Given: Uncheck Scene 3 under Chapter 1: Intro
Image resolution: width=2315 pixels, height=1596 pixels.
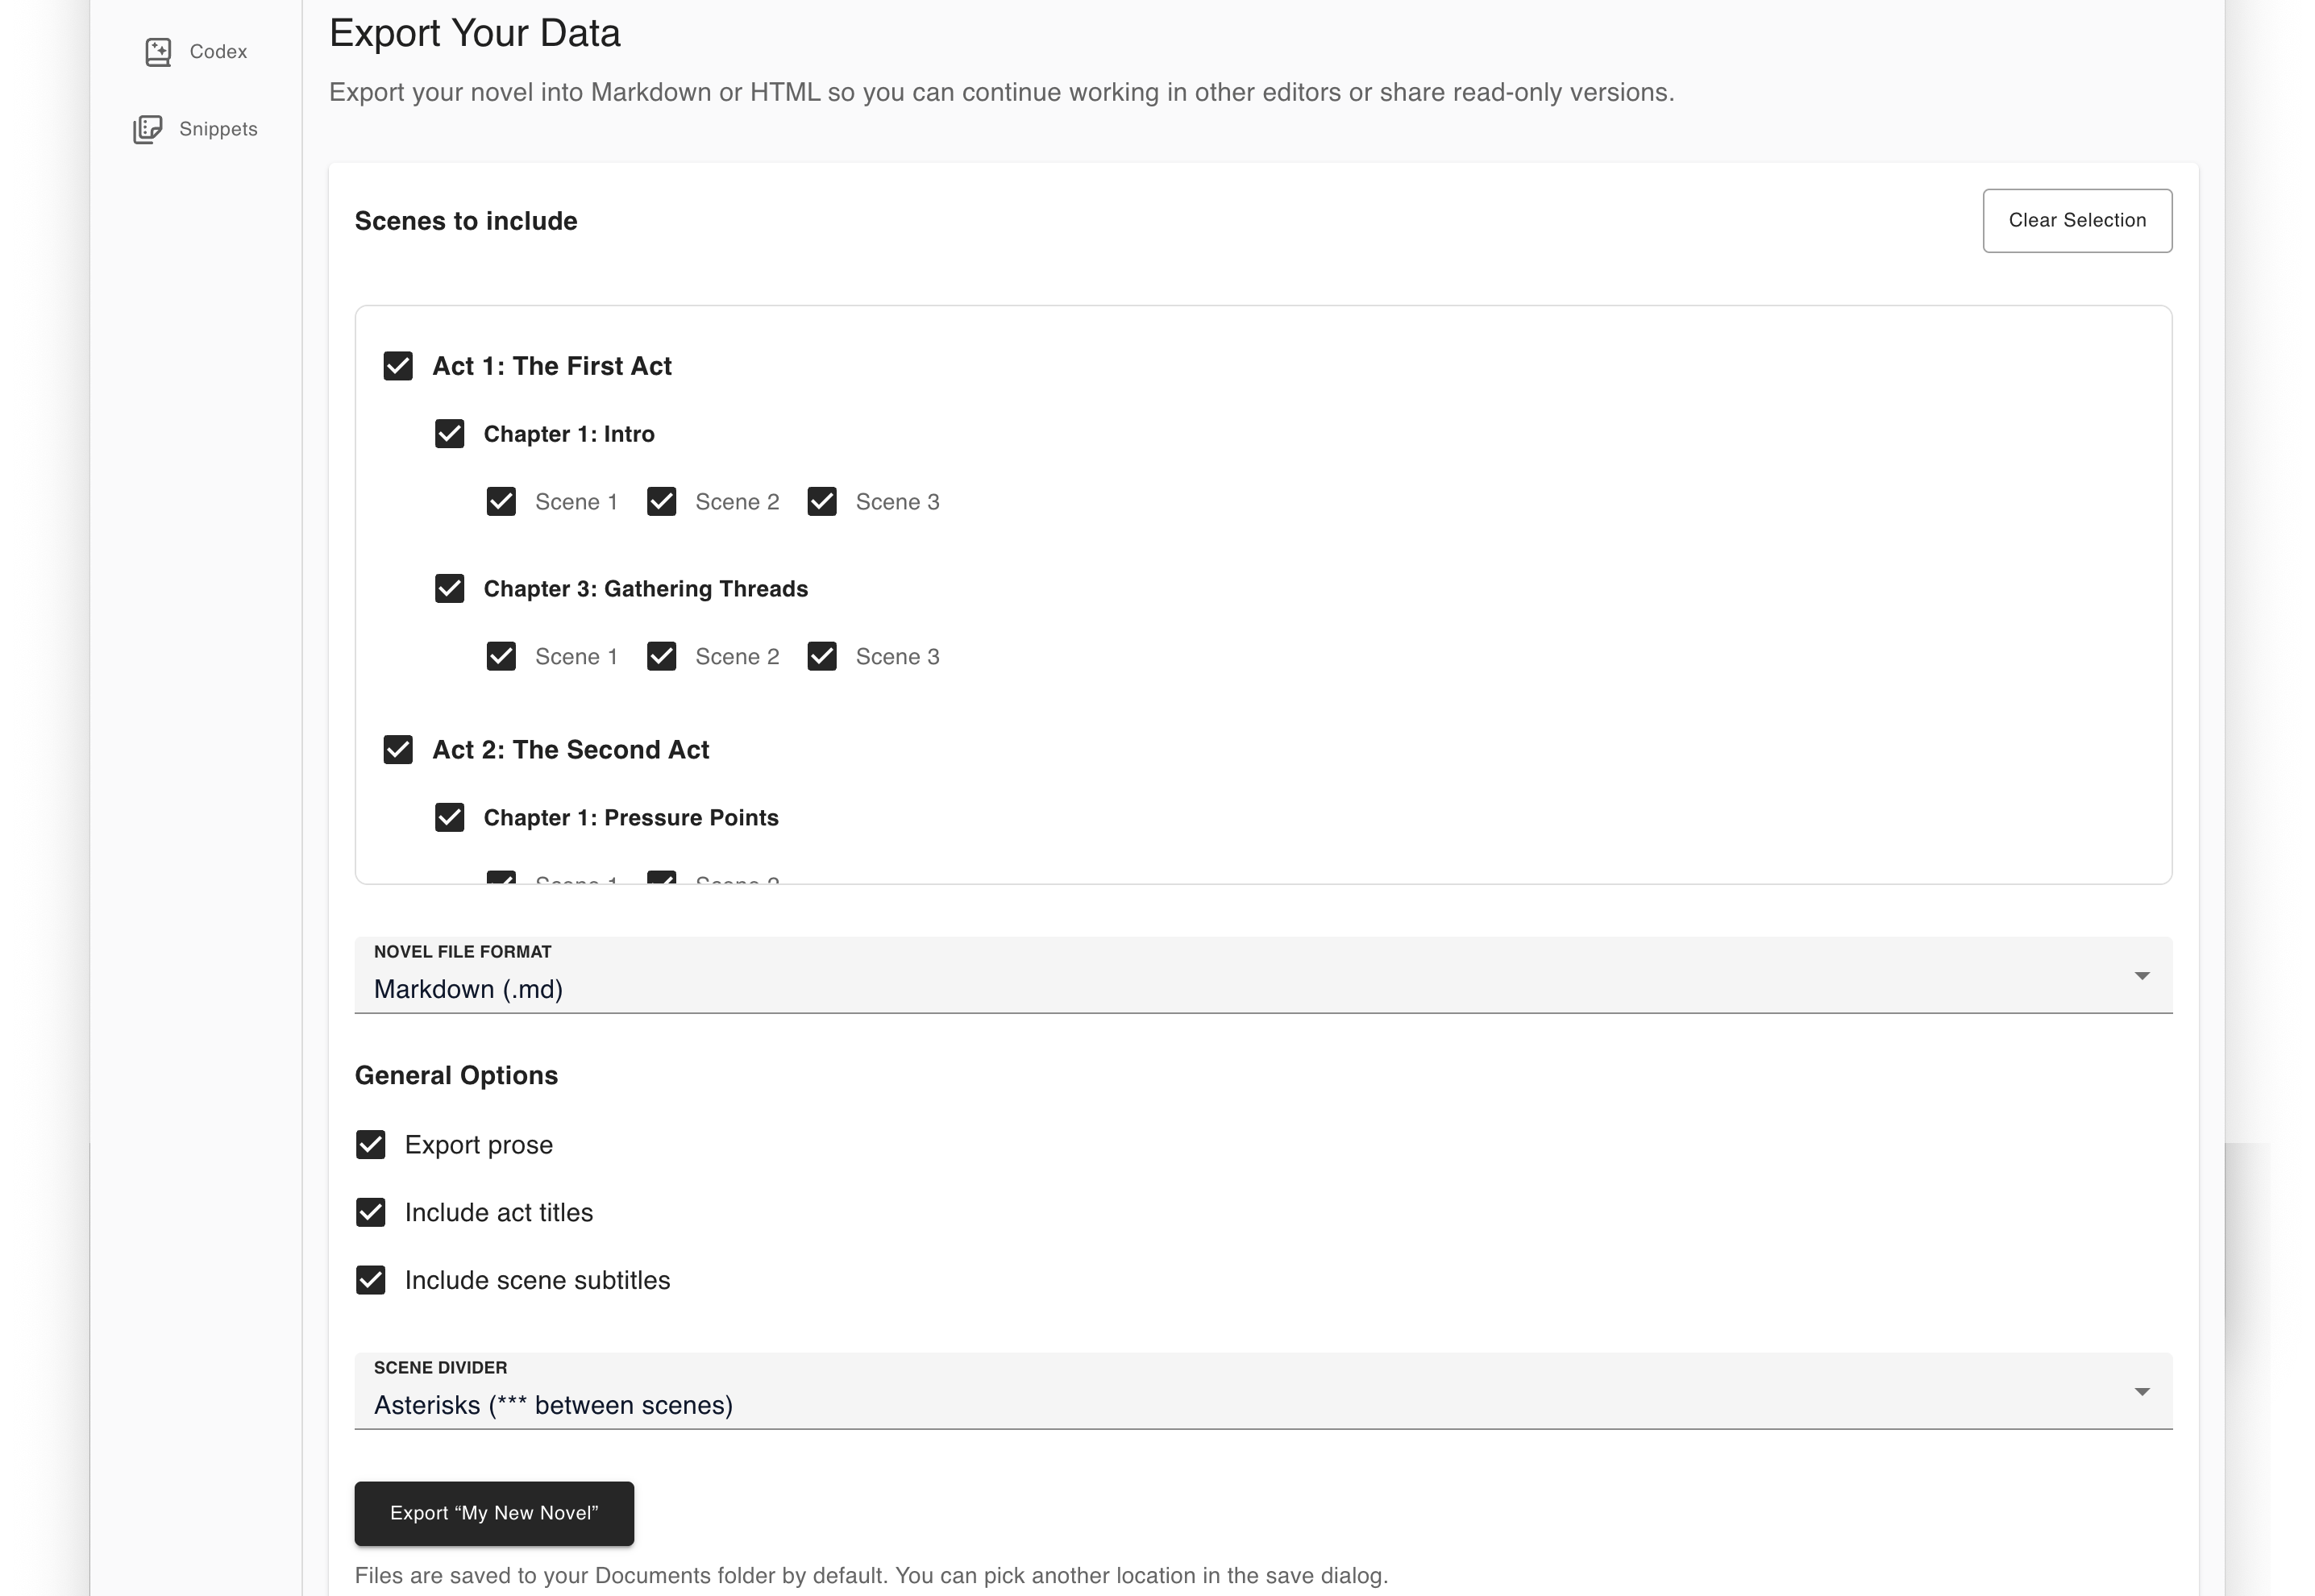Looking at the screenshot, I should point(822,501).
